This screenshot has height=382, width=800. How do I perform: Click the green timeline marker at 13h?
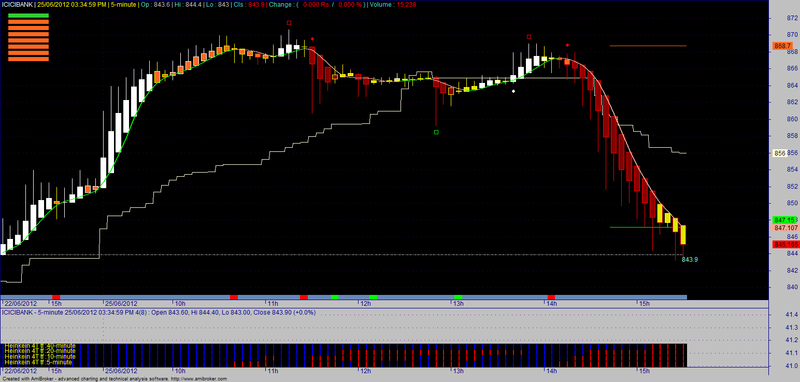(458, 297)
